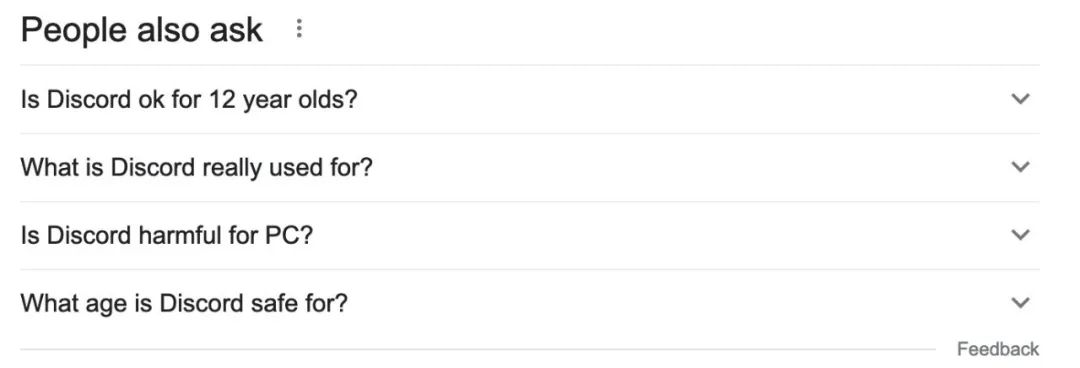Show the answer about Discord's safe age

pos(530,303)
